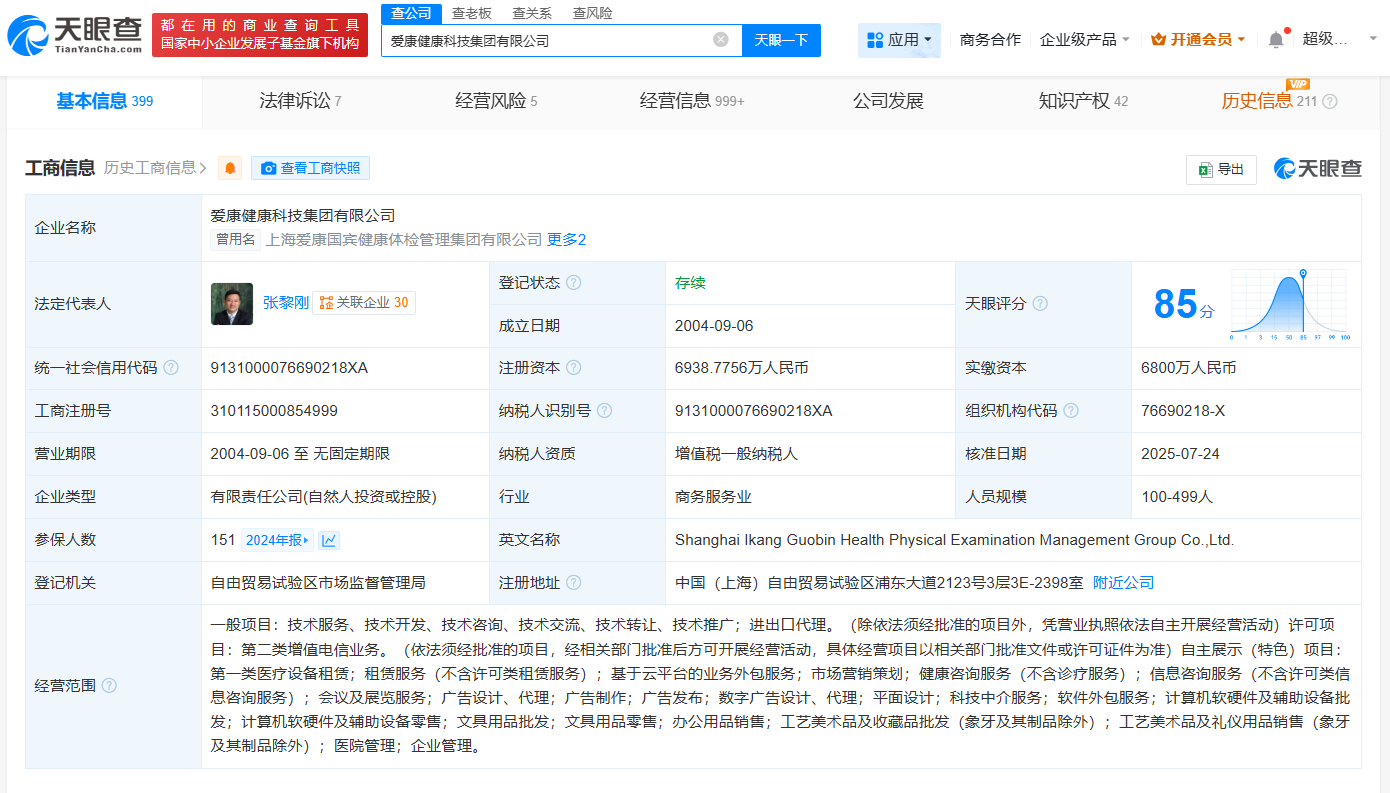1390x793 pixels.
Task: Click the 天眼一下 search button
Action: [x=781, y=40]
